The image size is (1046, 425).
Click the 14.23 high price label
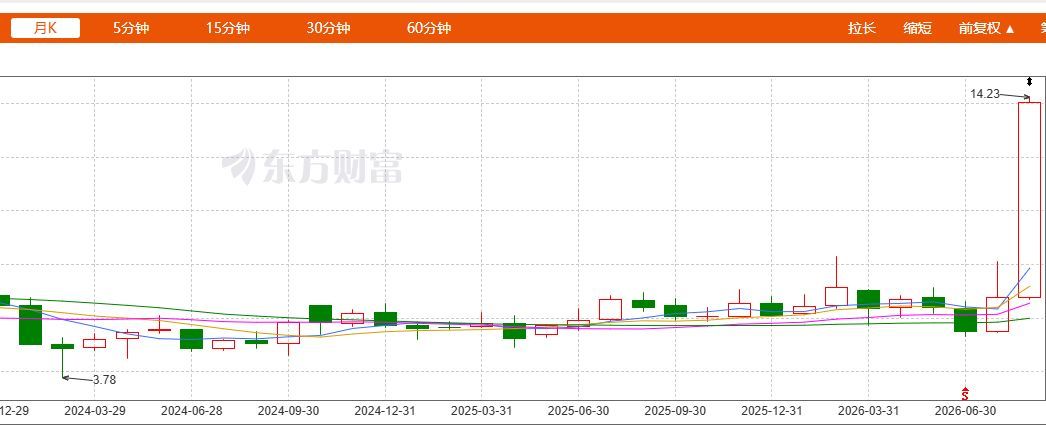click(985, 94)
